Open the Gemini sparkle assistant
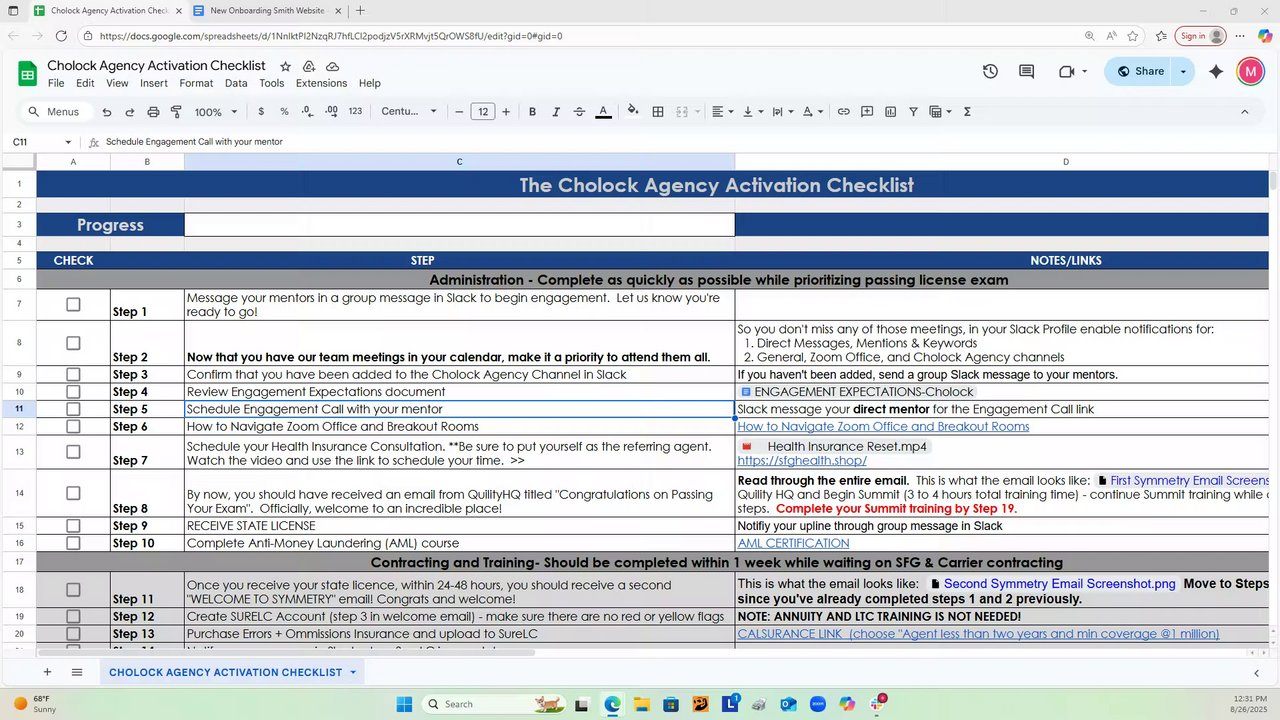 [x=1216, y=71]
